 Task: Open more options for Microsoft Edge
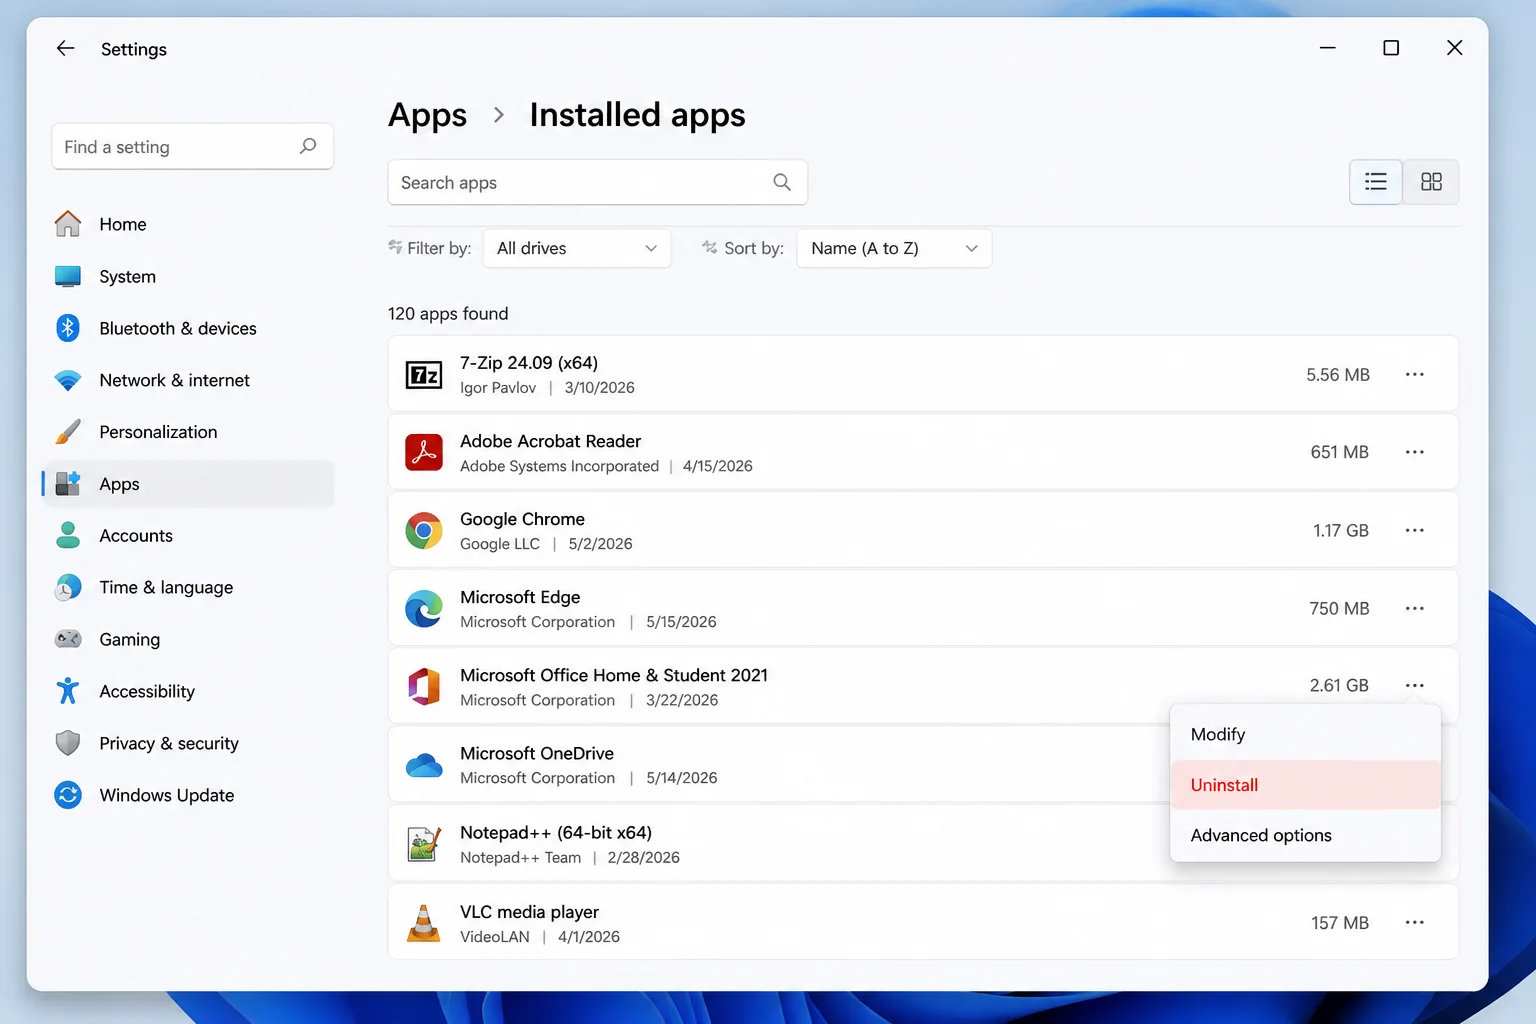[1414, 608]
